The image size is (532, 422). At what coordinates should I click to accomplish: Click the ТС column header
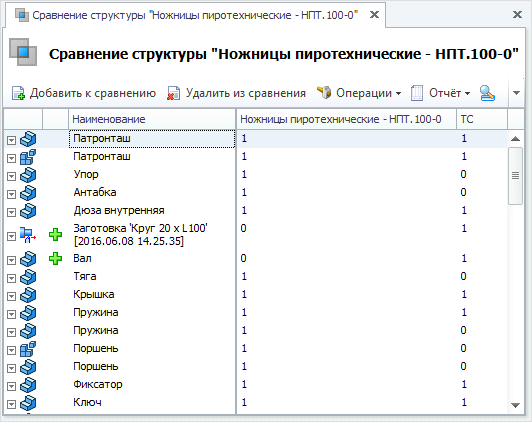tap(482, 119)
